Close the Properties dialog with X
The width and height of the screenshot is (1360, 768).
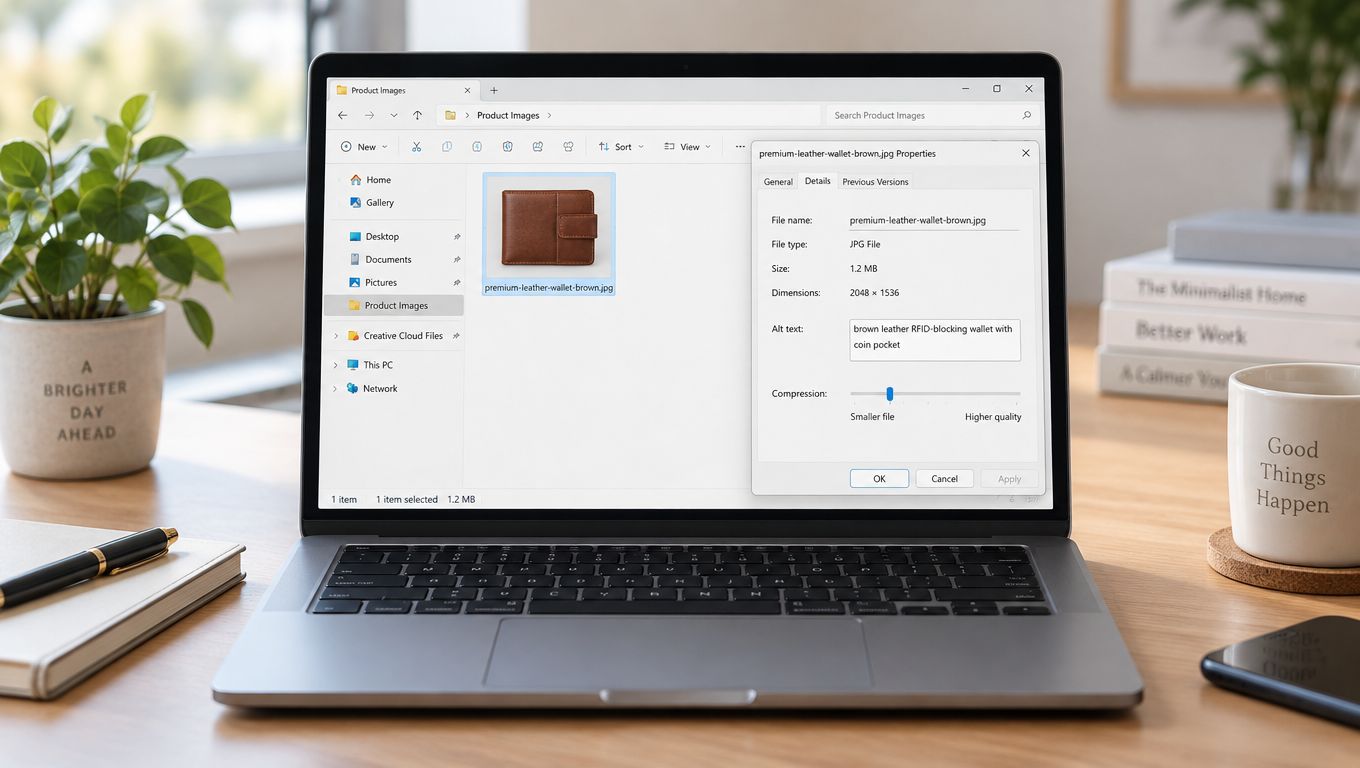(1025, 154)
